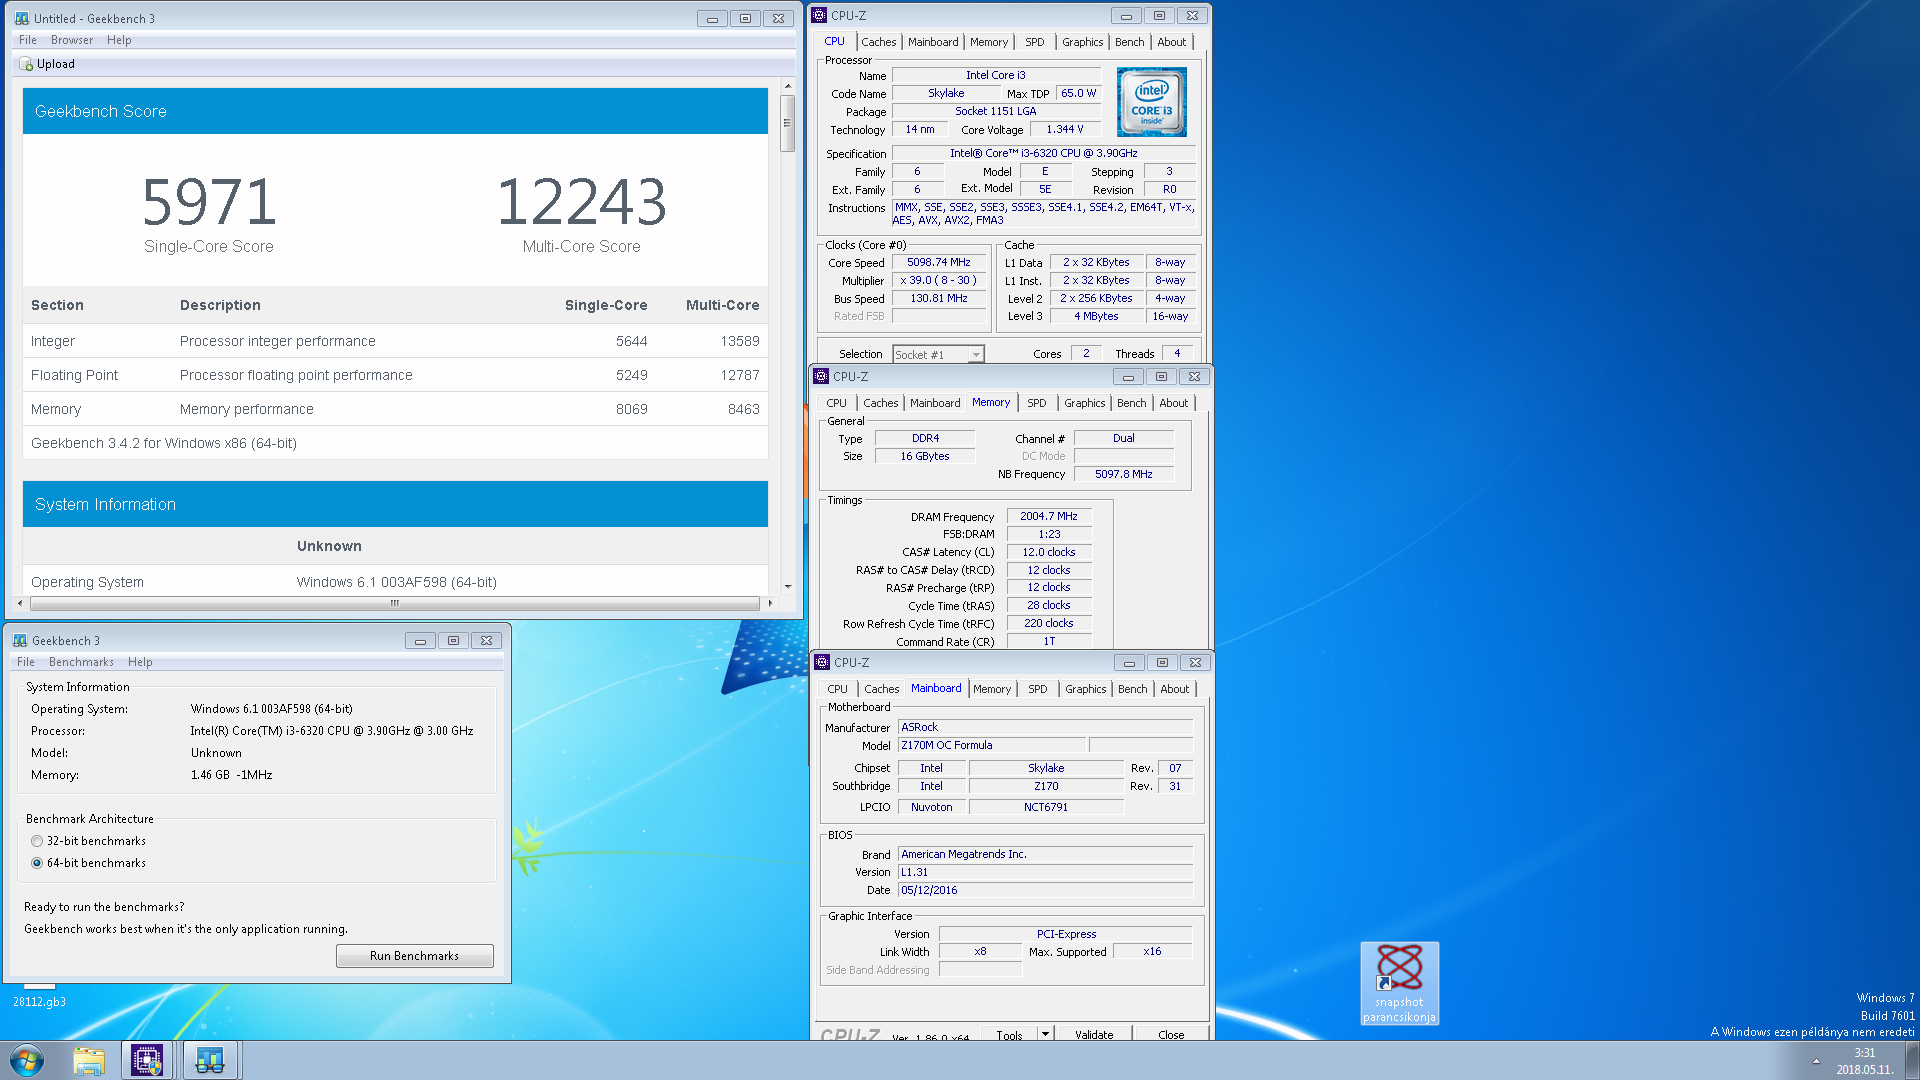Click the Validate button in CPU-Z

pyautogui.click(x=1094, y=1034)
